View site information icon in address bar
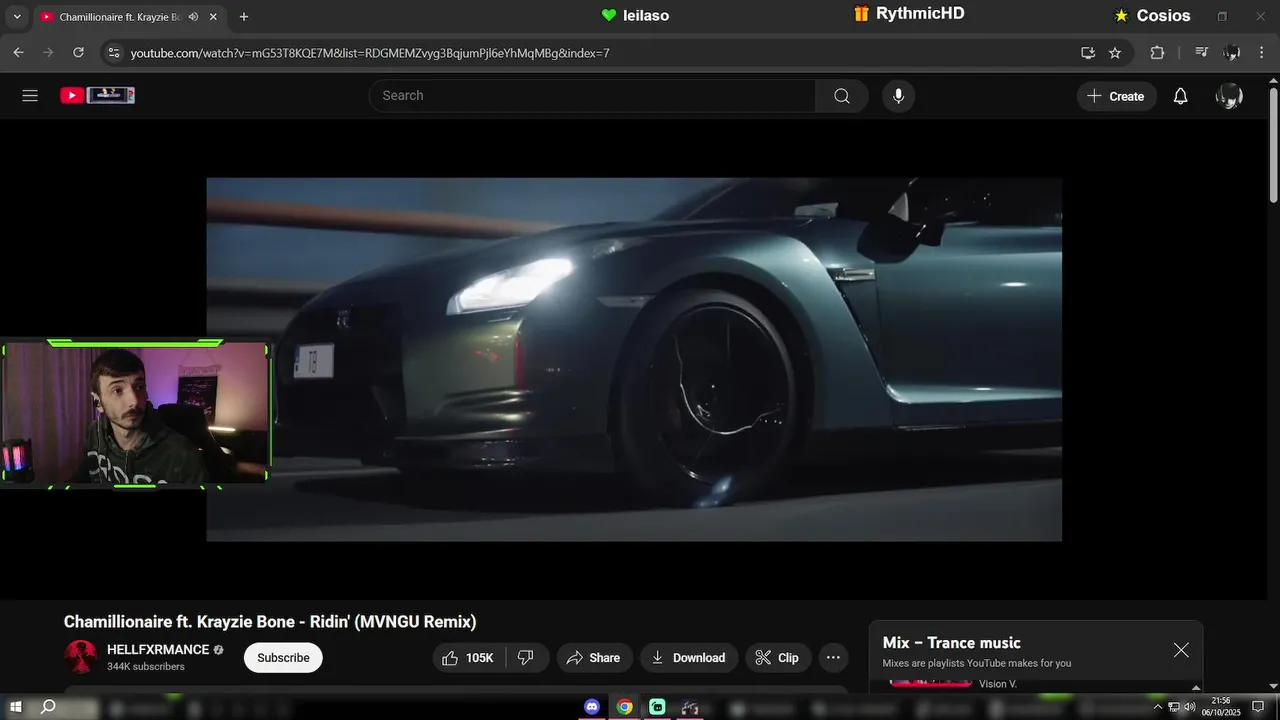 [113, 52]
